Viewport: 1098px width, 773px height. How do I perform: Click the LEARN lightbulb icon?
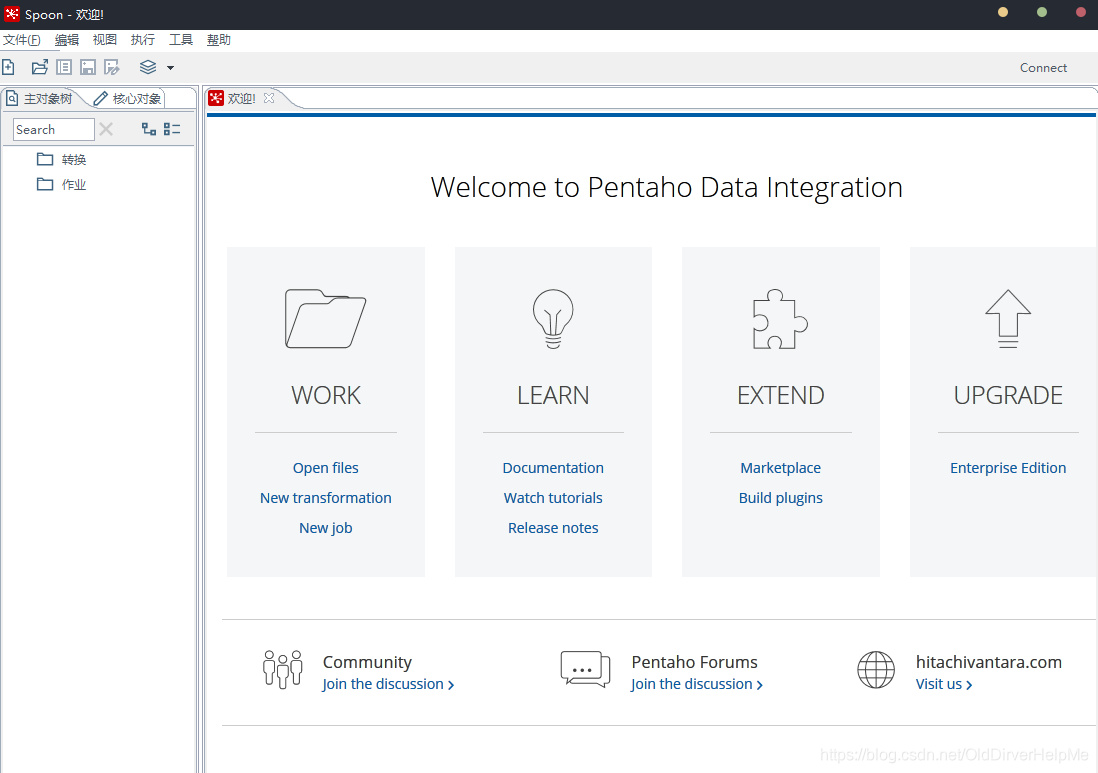553,319
